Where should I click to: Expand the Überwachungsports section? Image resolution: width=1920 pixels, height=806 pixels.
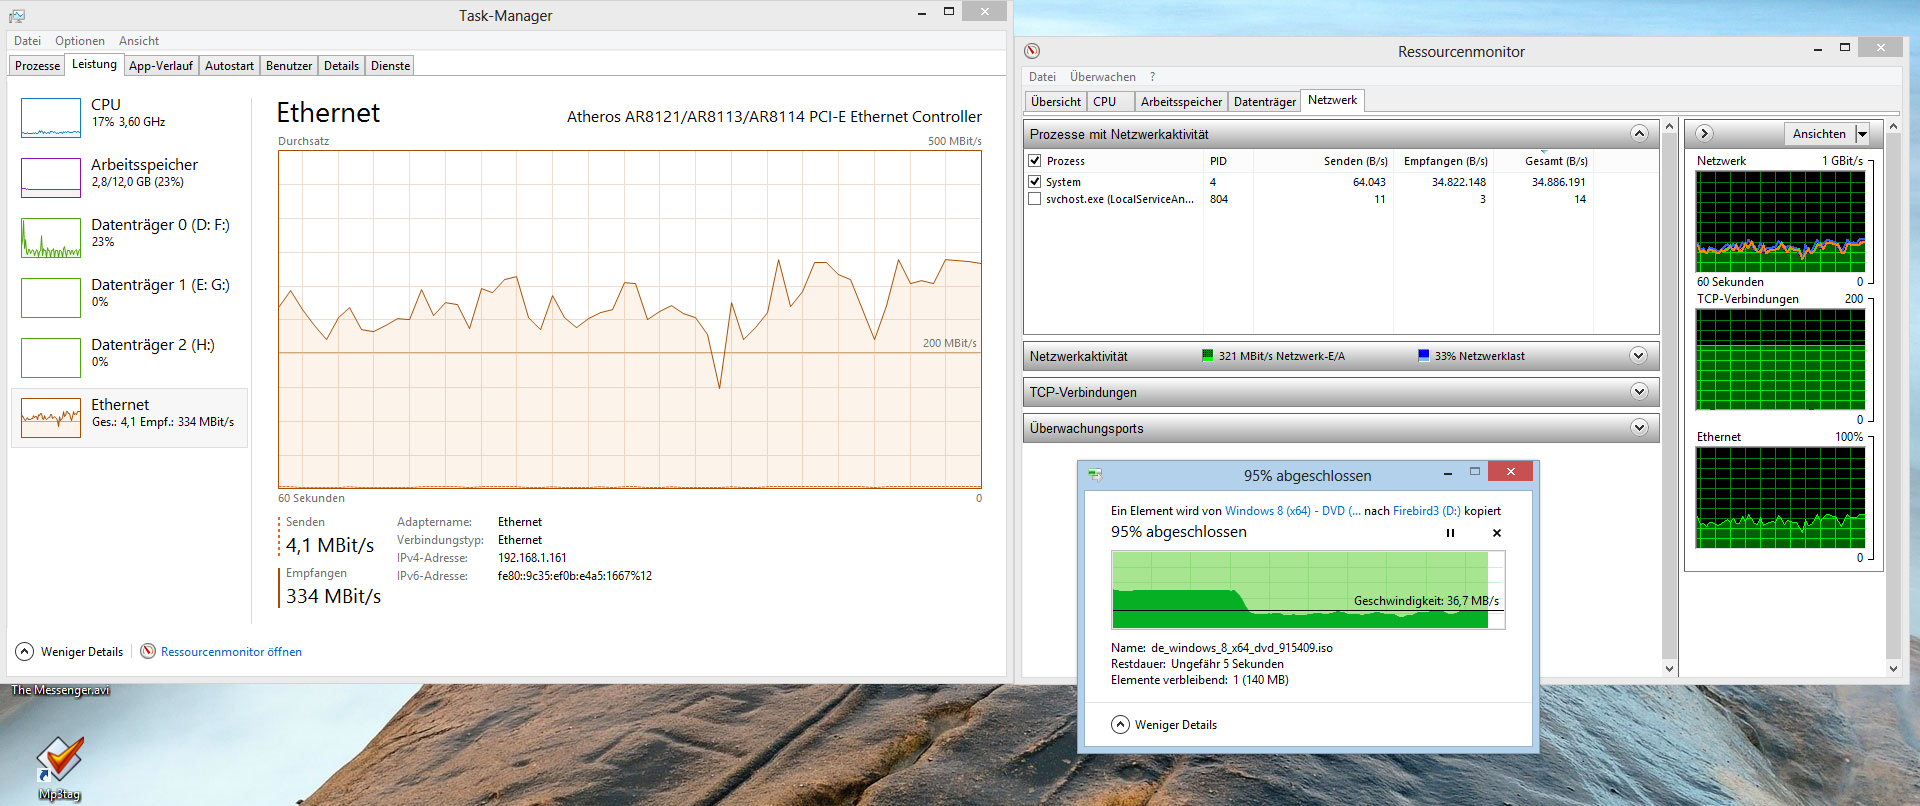click(1638, 428)
